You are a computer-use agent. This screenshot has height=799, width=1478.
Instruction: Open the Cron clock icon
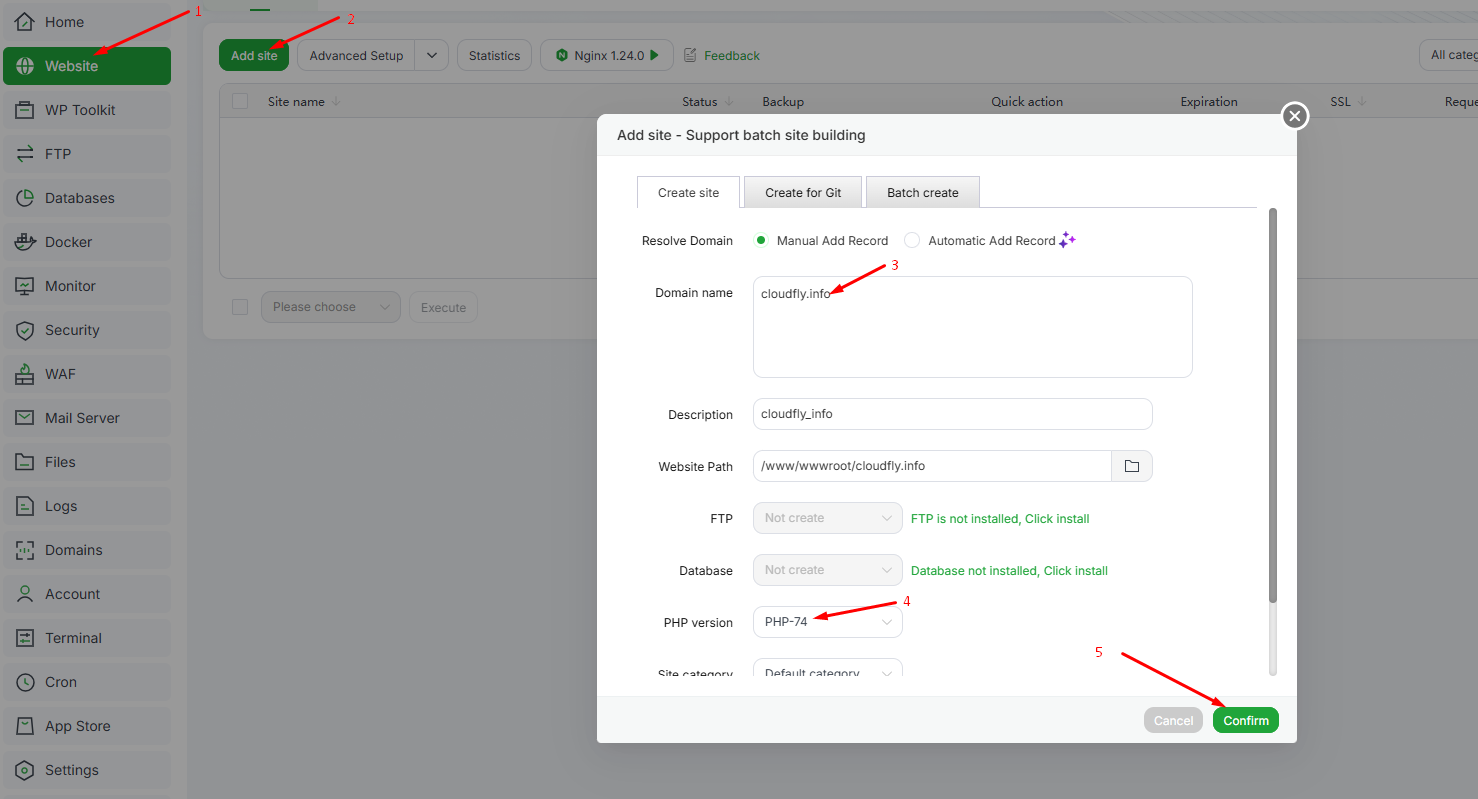pos(26,682)
